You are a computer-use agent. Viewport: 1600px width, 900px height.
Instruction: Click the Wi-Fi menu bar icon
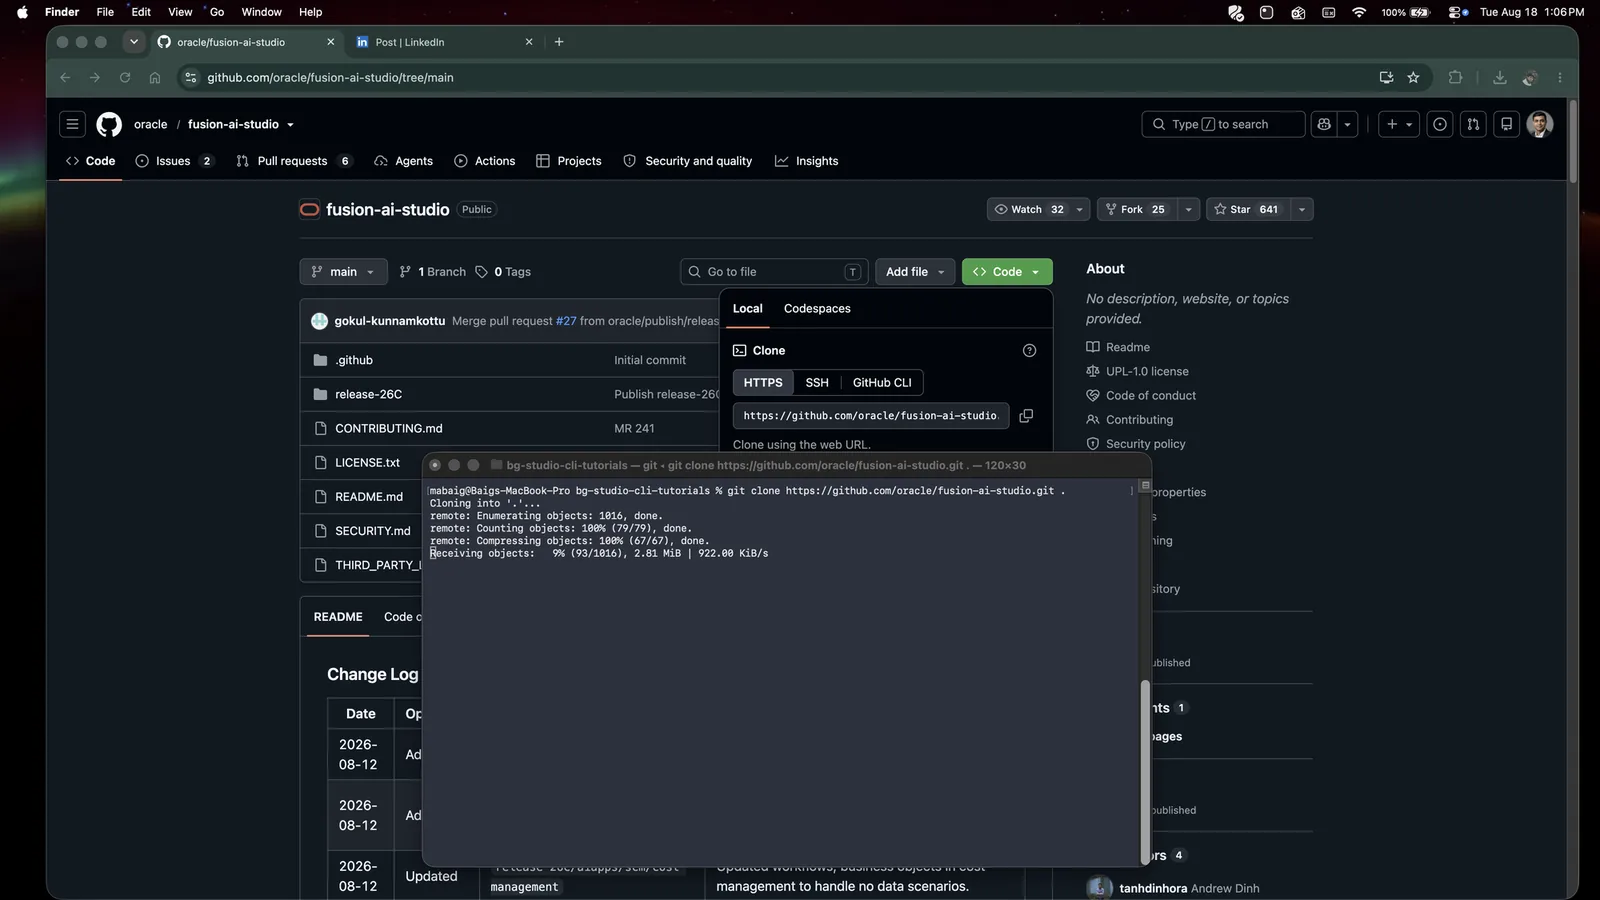pos(1359,12)
